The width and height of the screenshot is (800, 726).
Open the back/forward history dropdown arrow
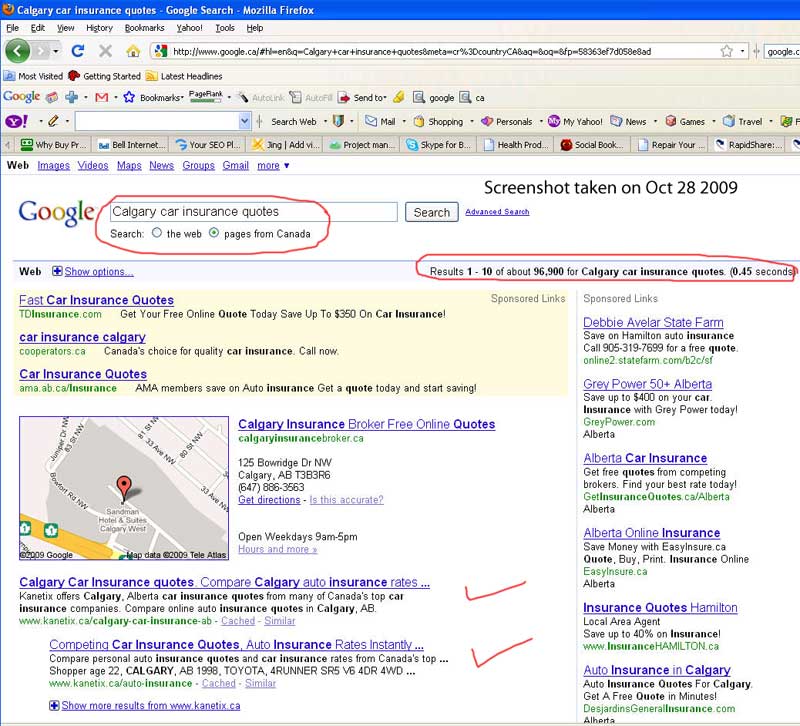click(x=56, y=51)
